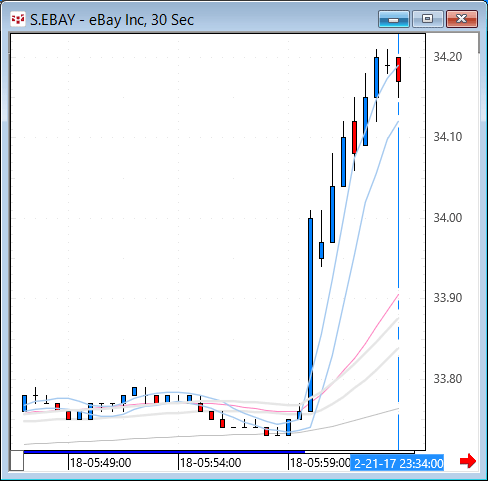Minimize the S.EBAY chart window
This screenshot has width=488, height=481.
click(394, 19)
